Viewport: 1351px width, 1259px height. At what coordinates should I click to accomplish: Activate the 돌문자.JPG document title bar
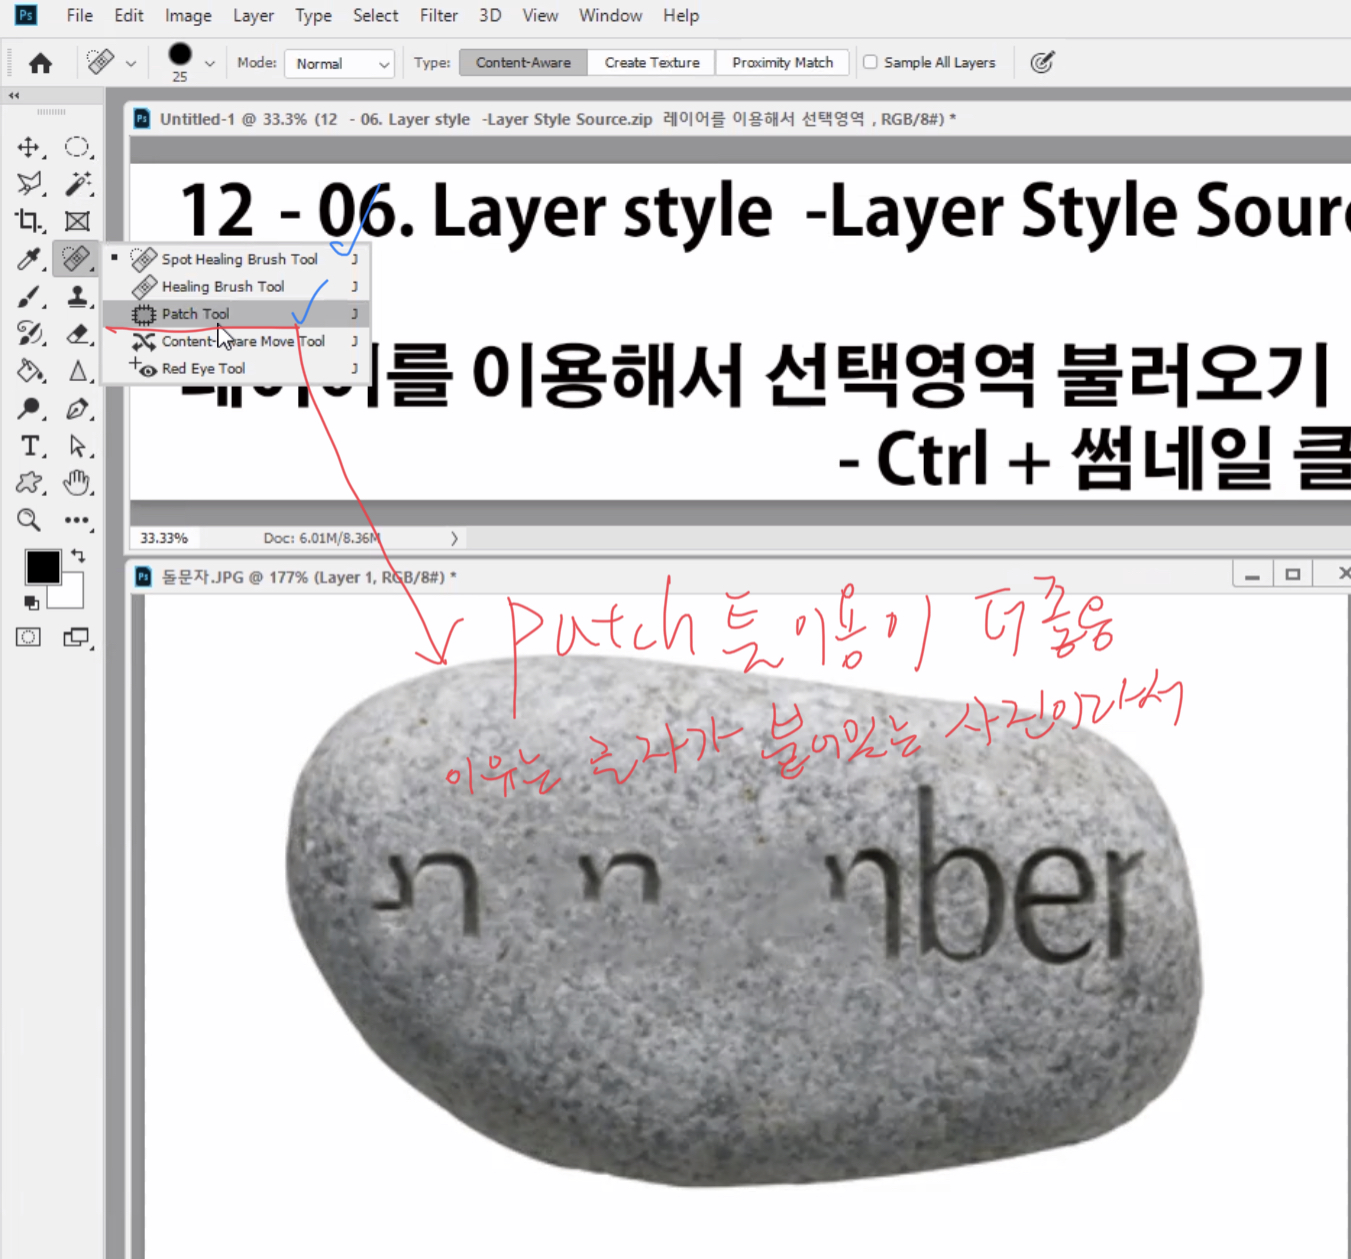(680, 577)
